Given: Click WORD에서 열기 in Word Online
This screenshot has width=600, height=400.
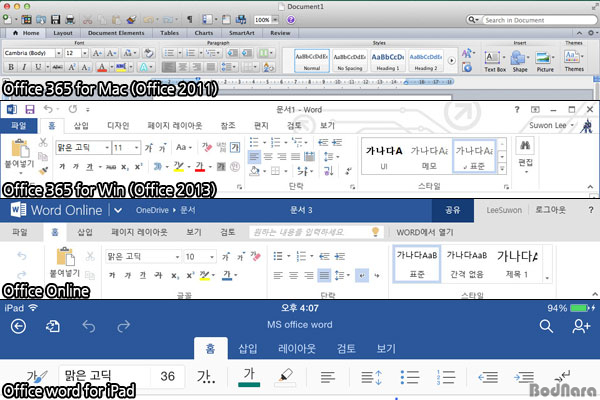Looking at the screenshot, I should pyautogui.click(x=424, y=232).
